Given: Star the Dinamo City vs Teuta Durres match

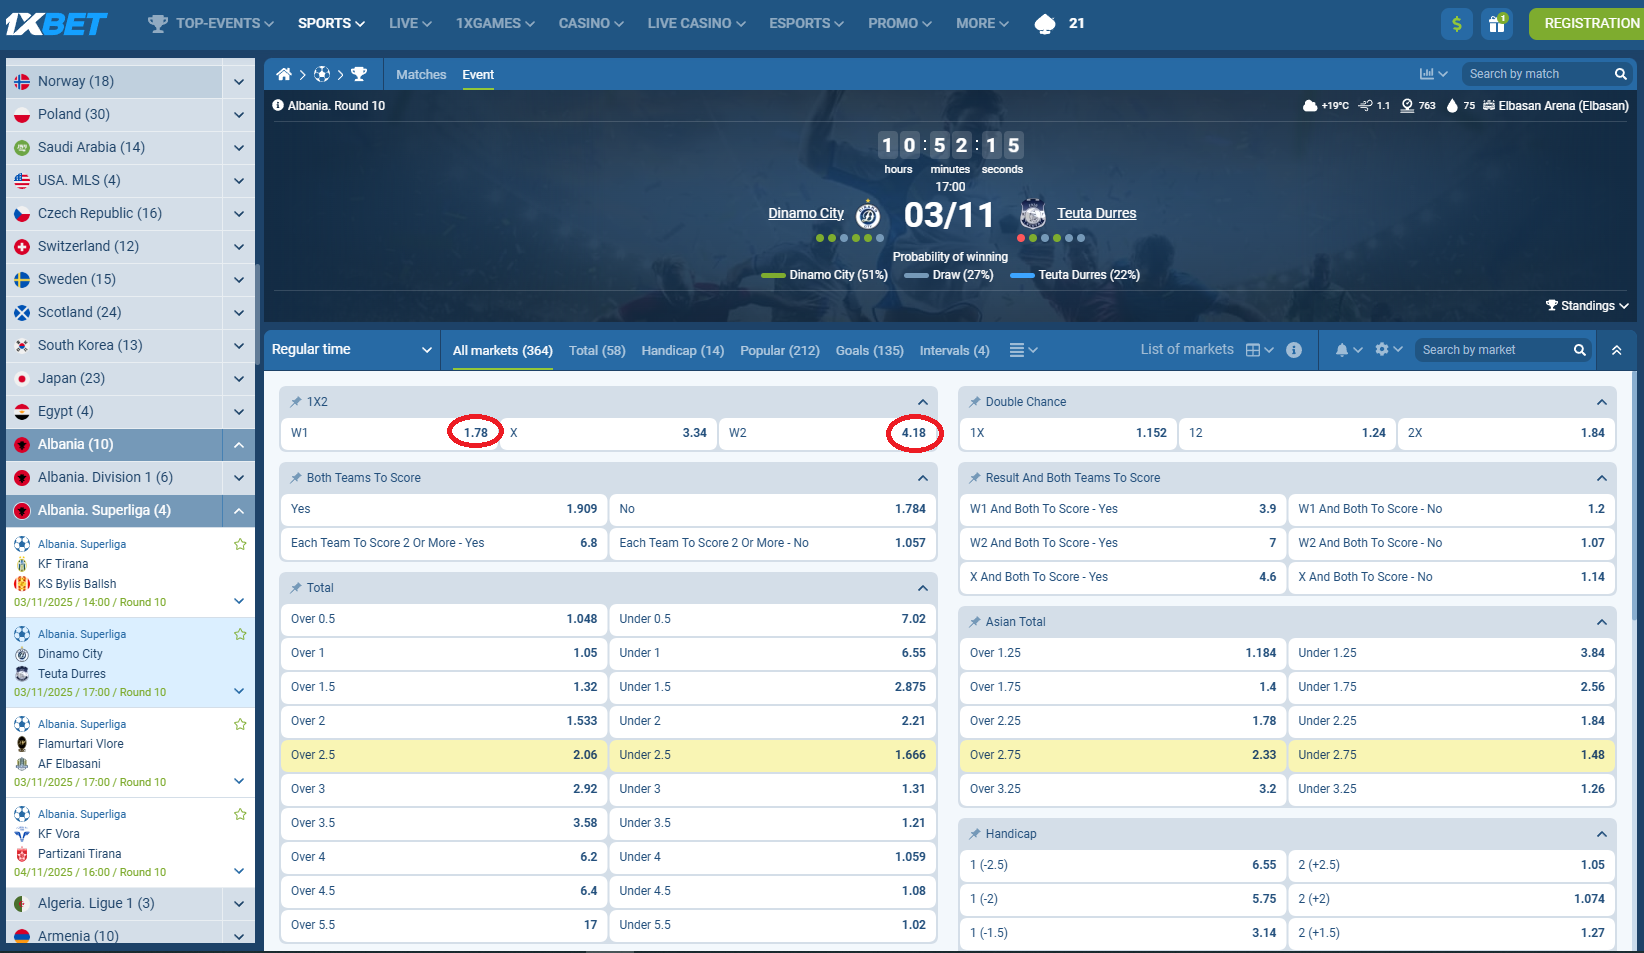Looking at the screenshot, I should [240, 633].
